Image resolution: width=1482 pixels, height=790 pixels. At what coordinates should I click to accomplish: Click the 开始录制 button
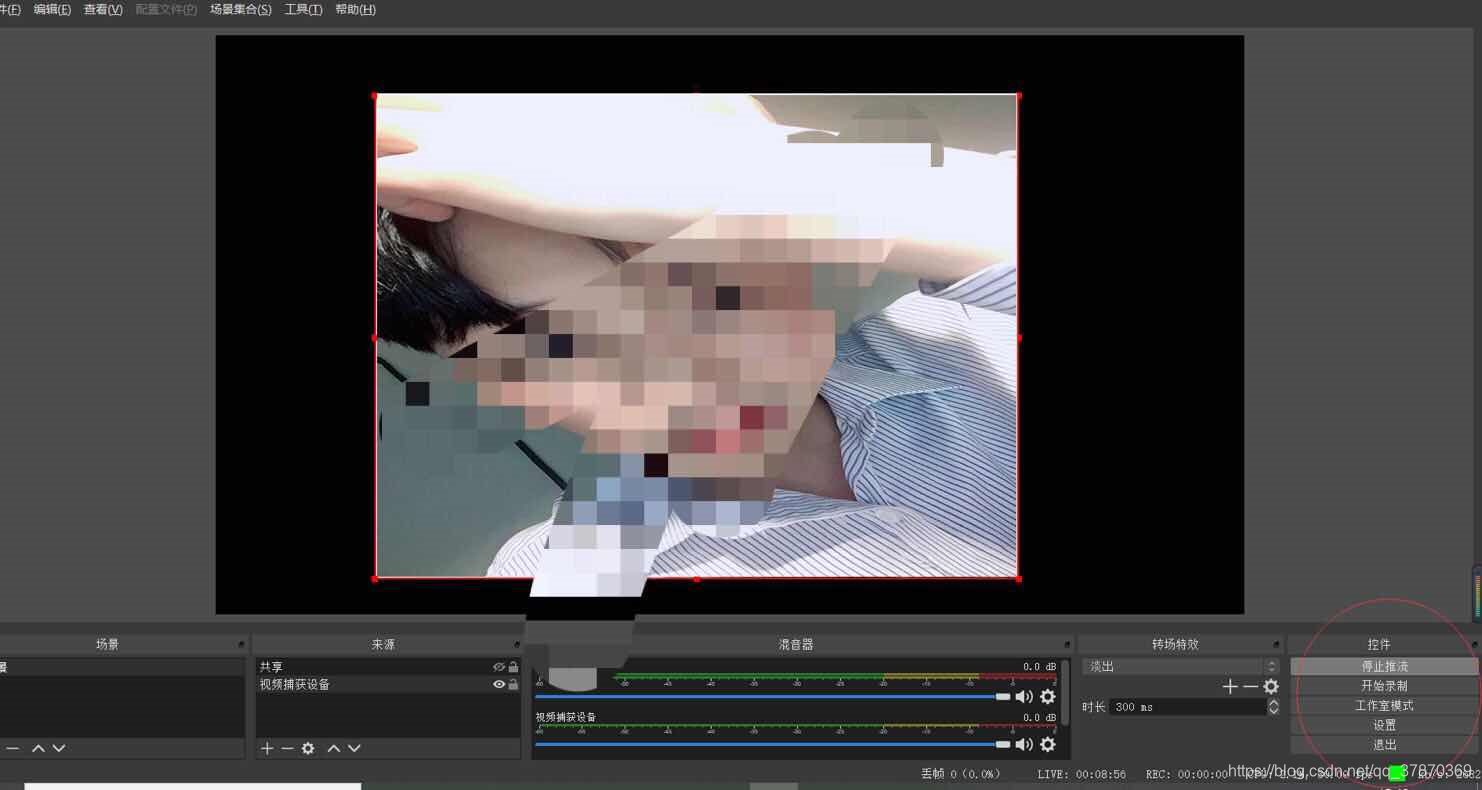(x=1384, y=686)
